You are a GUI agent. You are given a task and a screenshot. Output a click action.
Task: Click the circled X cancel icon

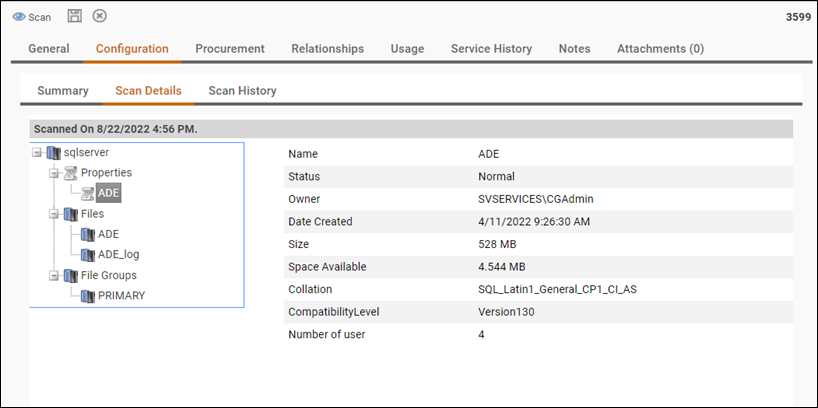[x=99, y=16]
